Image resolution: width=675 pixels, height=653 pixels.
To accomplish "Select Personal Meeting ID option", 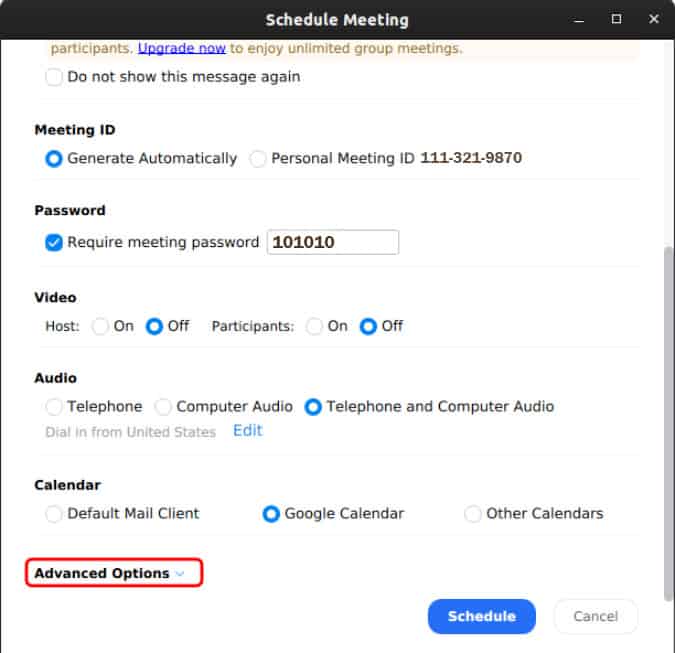I will pos(258,158).
